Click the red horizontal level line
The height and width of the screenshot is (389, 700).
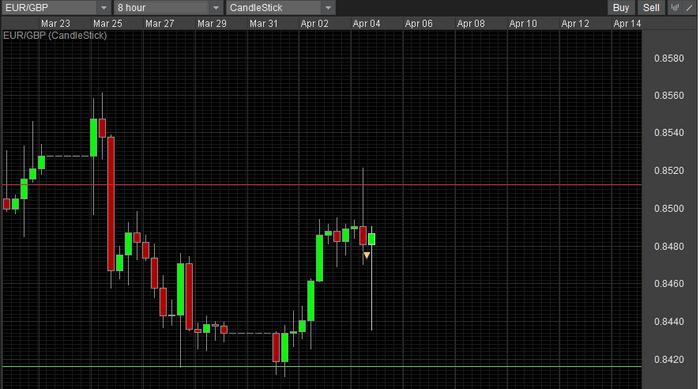tap(321, 184)
